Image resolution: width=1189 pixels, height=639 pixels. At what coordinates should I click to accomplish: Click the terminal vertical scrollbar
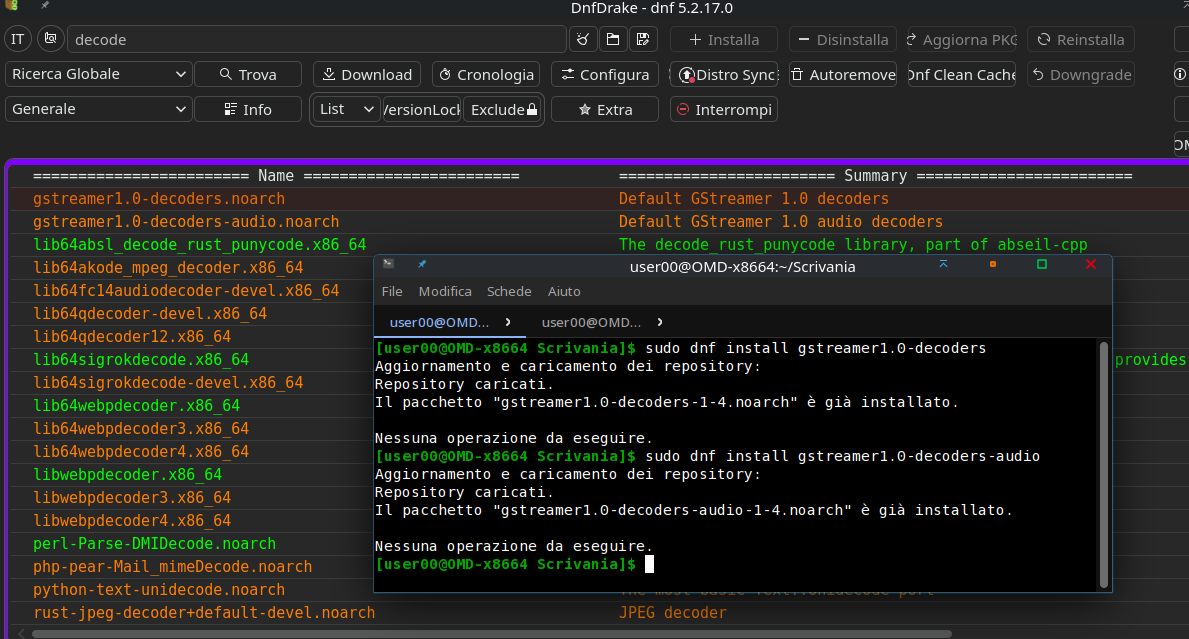point(1104,464)
